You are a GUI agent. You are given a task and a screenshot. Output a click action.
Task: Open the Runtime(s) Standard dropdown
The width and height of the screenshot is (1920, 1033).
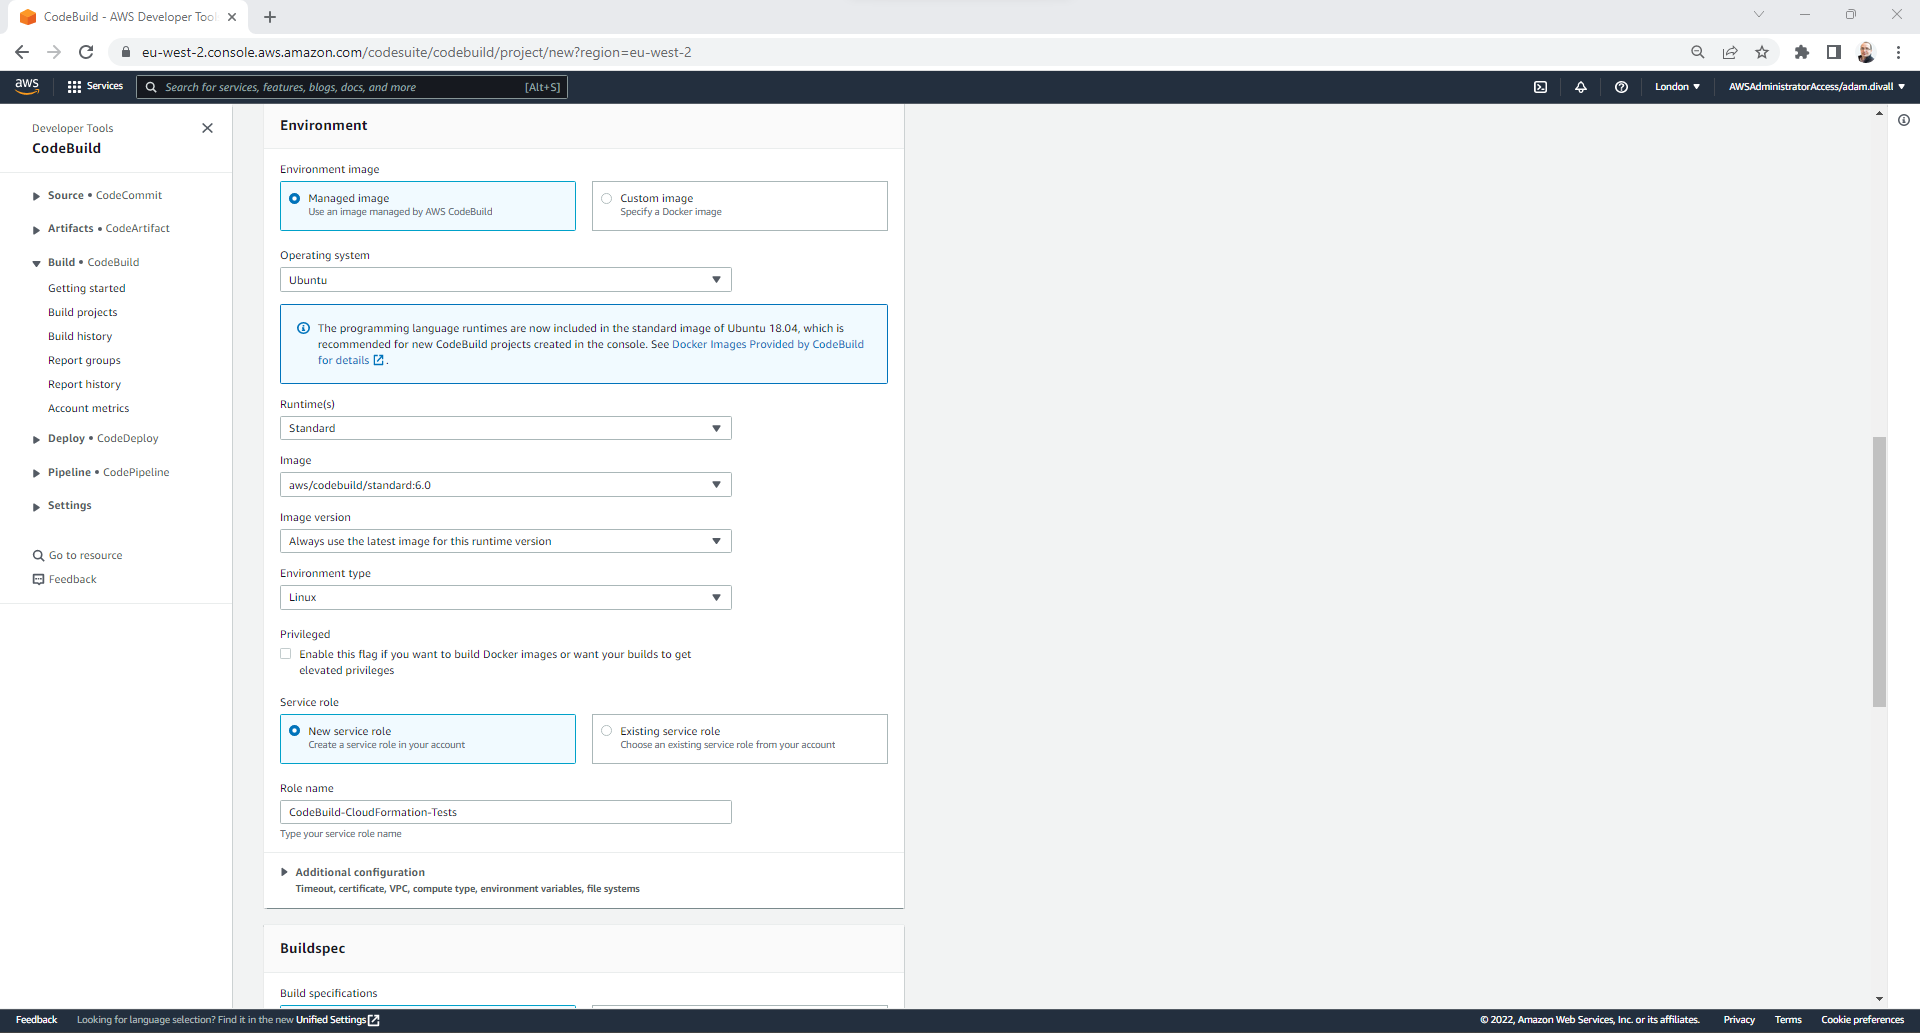click(x=506, y=428)
